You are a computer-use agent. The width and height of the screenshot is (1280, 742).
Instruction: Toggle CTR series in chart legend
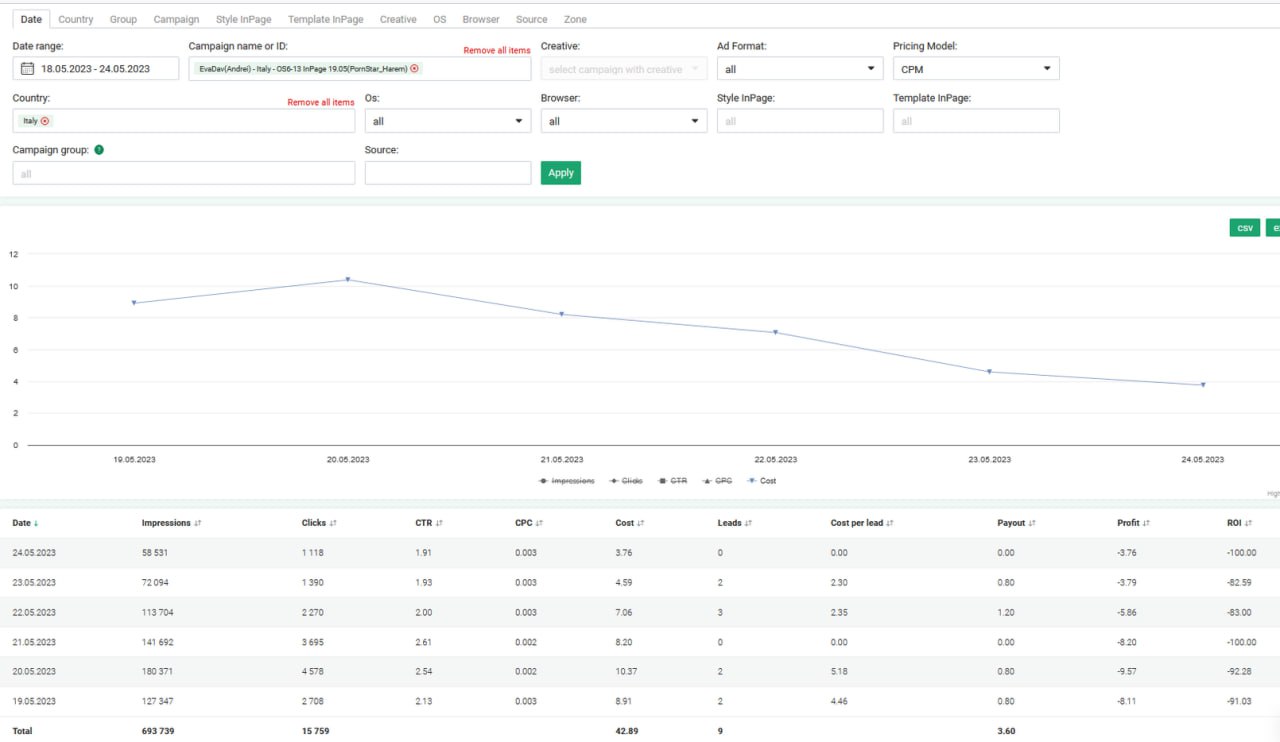click(x=673, y=481)
